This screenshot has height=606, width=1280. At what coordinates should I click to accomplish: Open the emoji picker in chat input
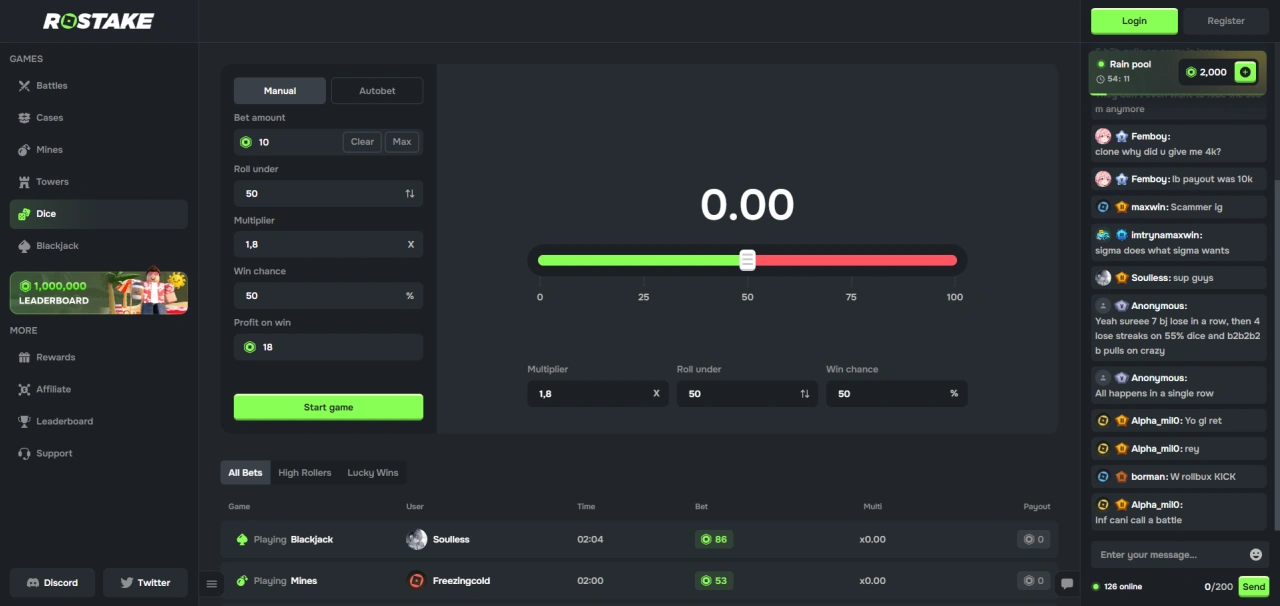[x=1256, y=555]
